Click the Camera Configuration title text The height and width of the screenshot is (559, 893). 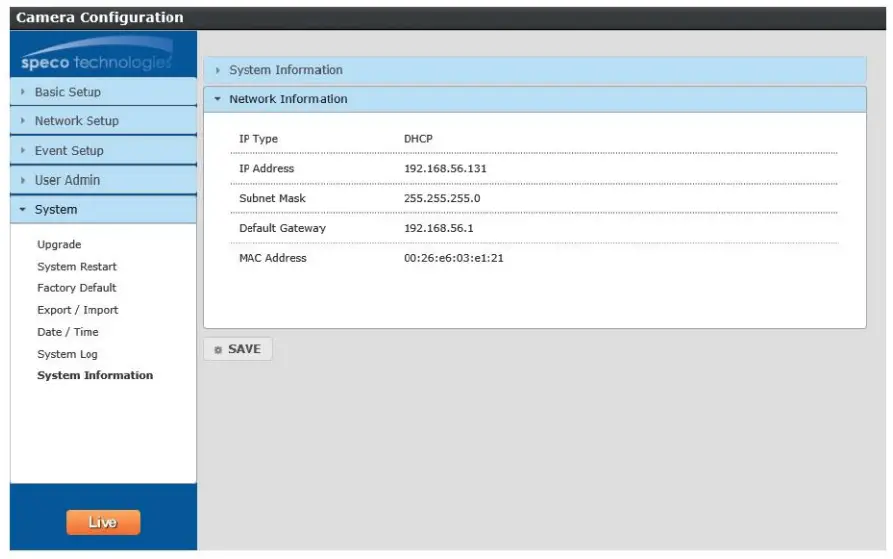click(x=100, y=18)
